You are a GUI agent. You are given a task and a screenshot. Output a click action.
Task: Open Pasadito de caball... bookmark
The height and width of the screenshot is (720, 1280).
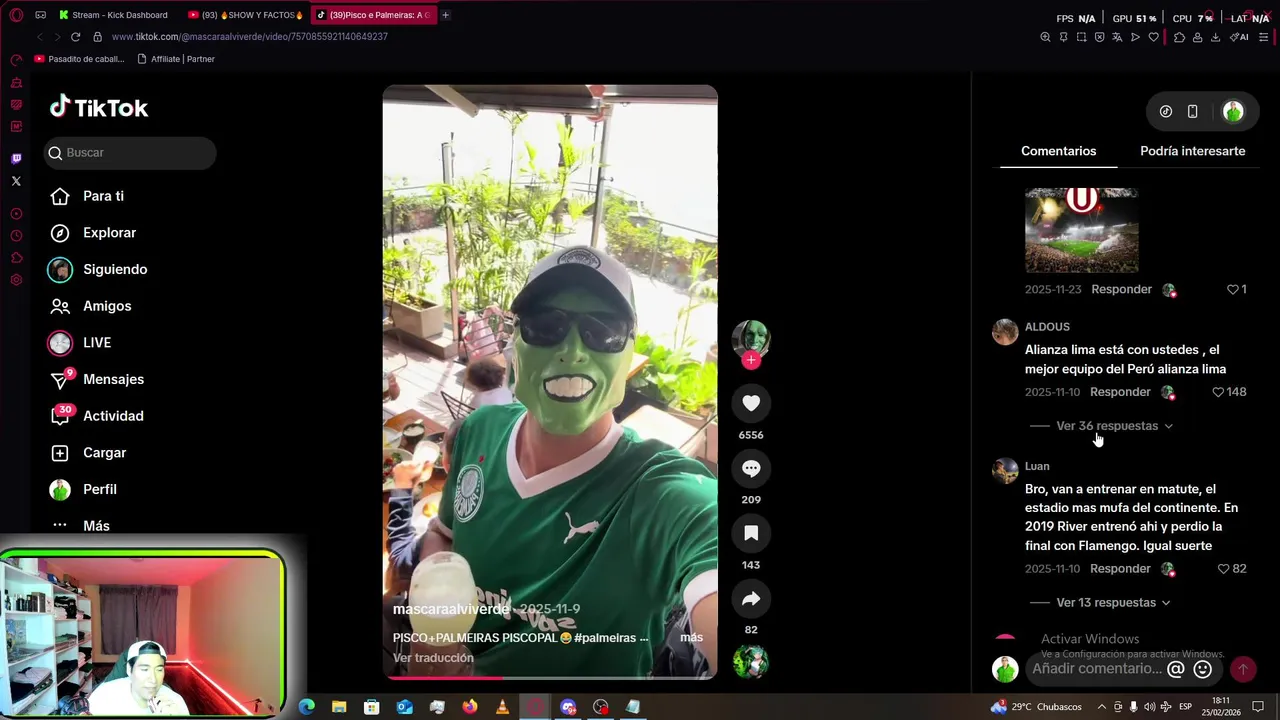tap(80, 59)
